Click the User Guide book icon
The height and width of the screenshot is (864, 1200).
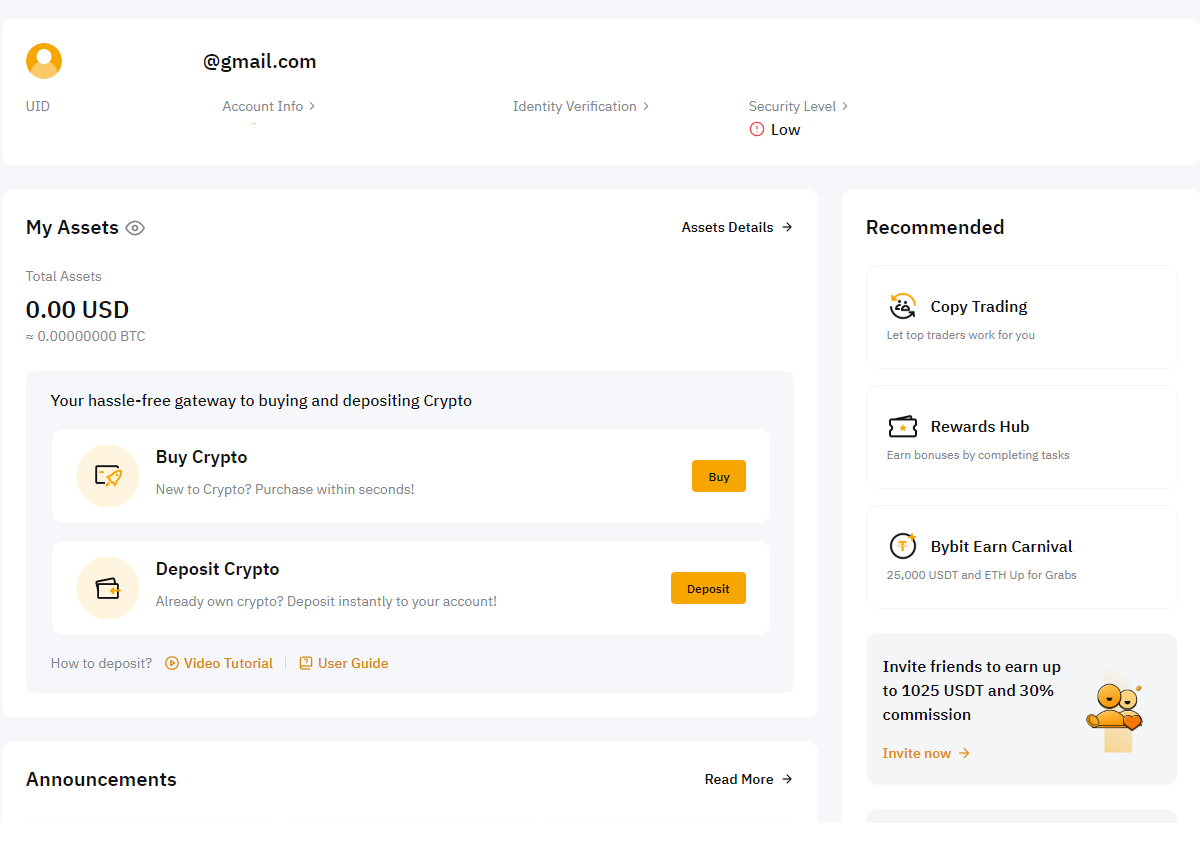coord(306,663)
